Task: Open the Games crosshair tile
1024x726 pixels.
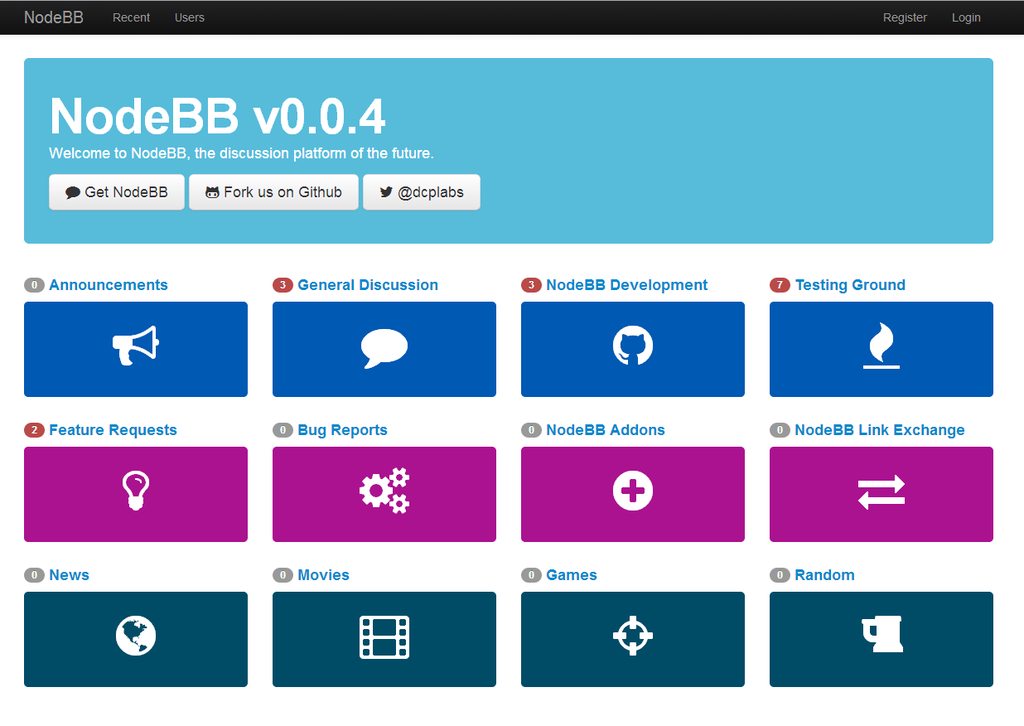Action: click(633, 639)
